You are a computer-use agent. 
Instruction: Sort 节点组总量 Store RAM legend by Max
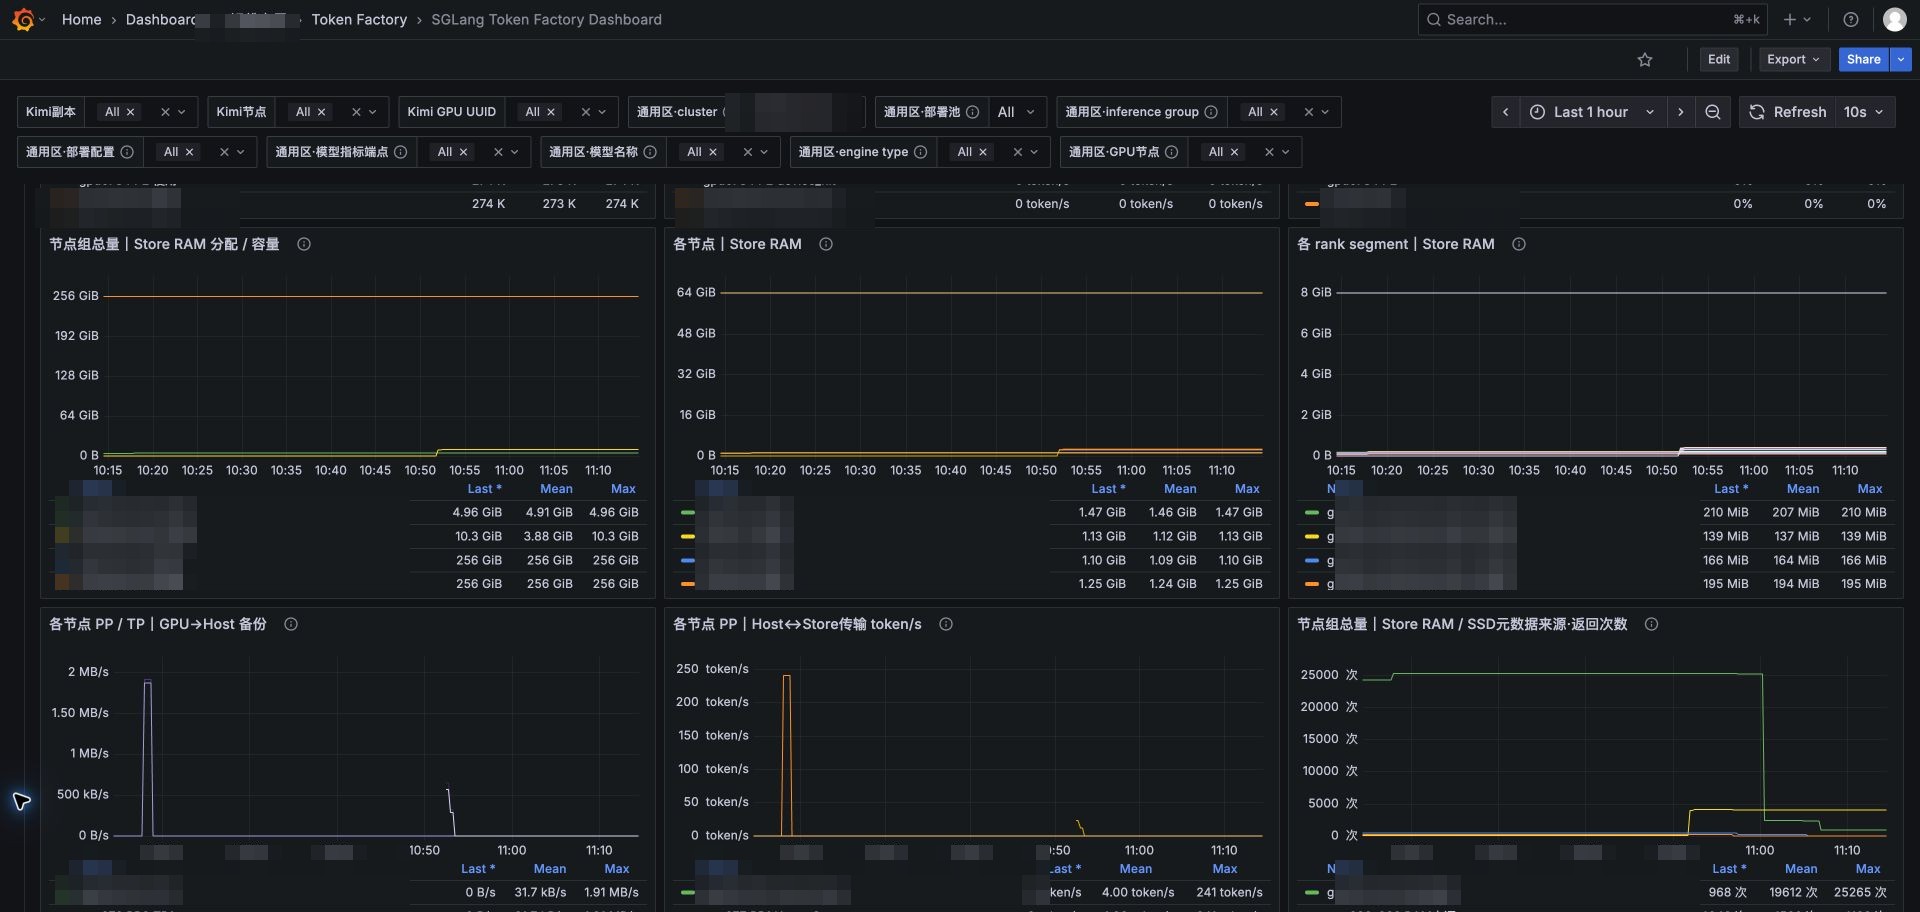(x=623, y=489)
